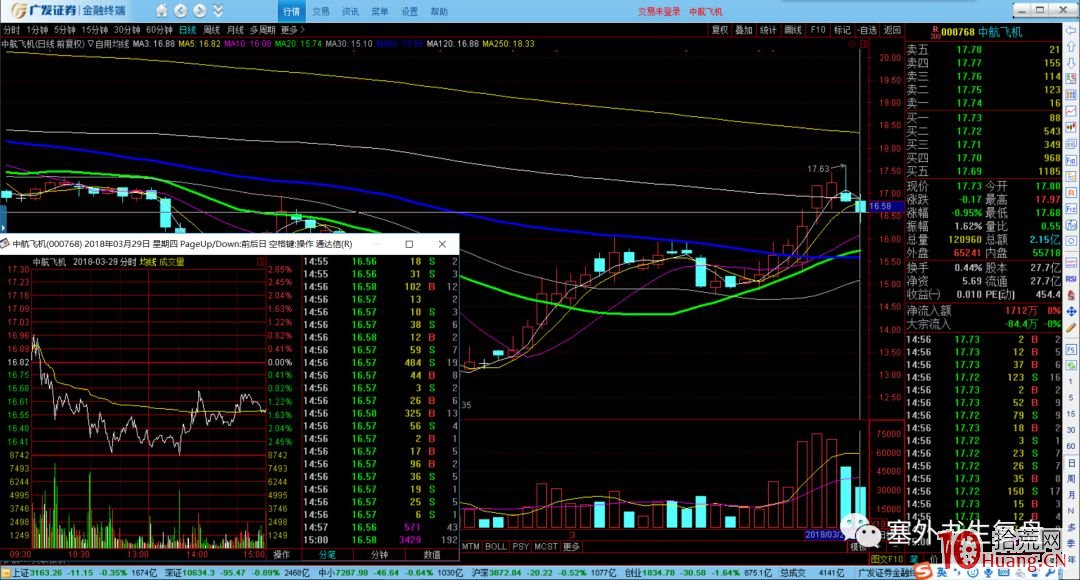Viewport: 1080px width, 580px height.
Task: Click the 叠加 overlay button
Action: pyautogui.click(x=744, y=30)
